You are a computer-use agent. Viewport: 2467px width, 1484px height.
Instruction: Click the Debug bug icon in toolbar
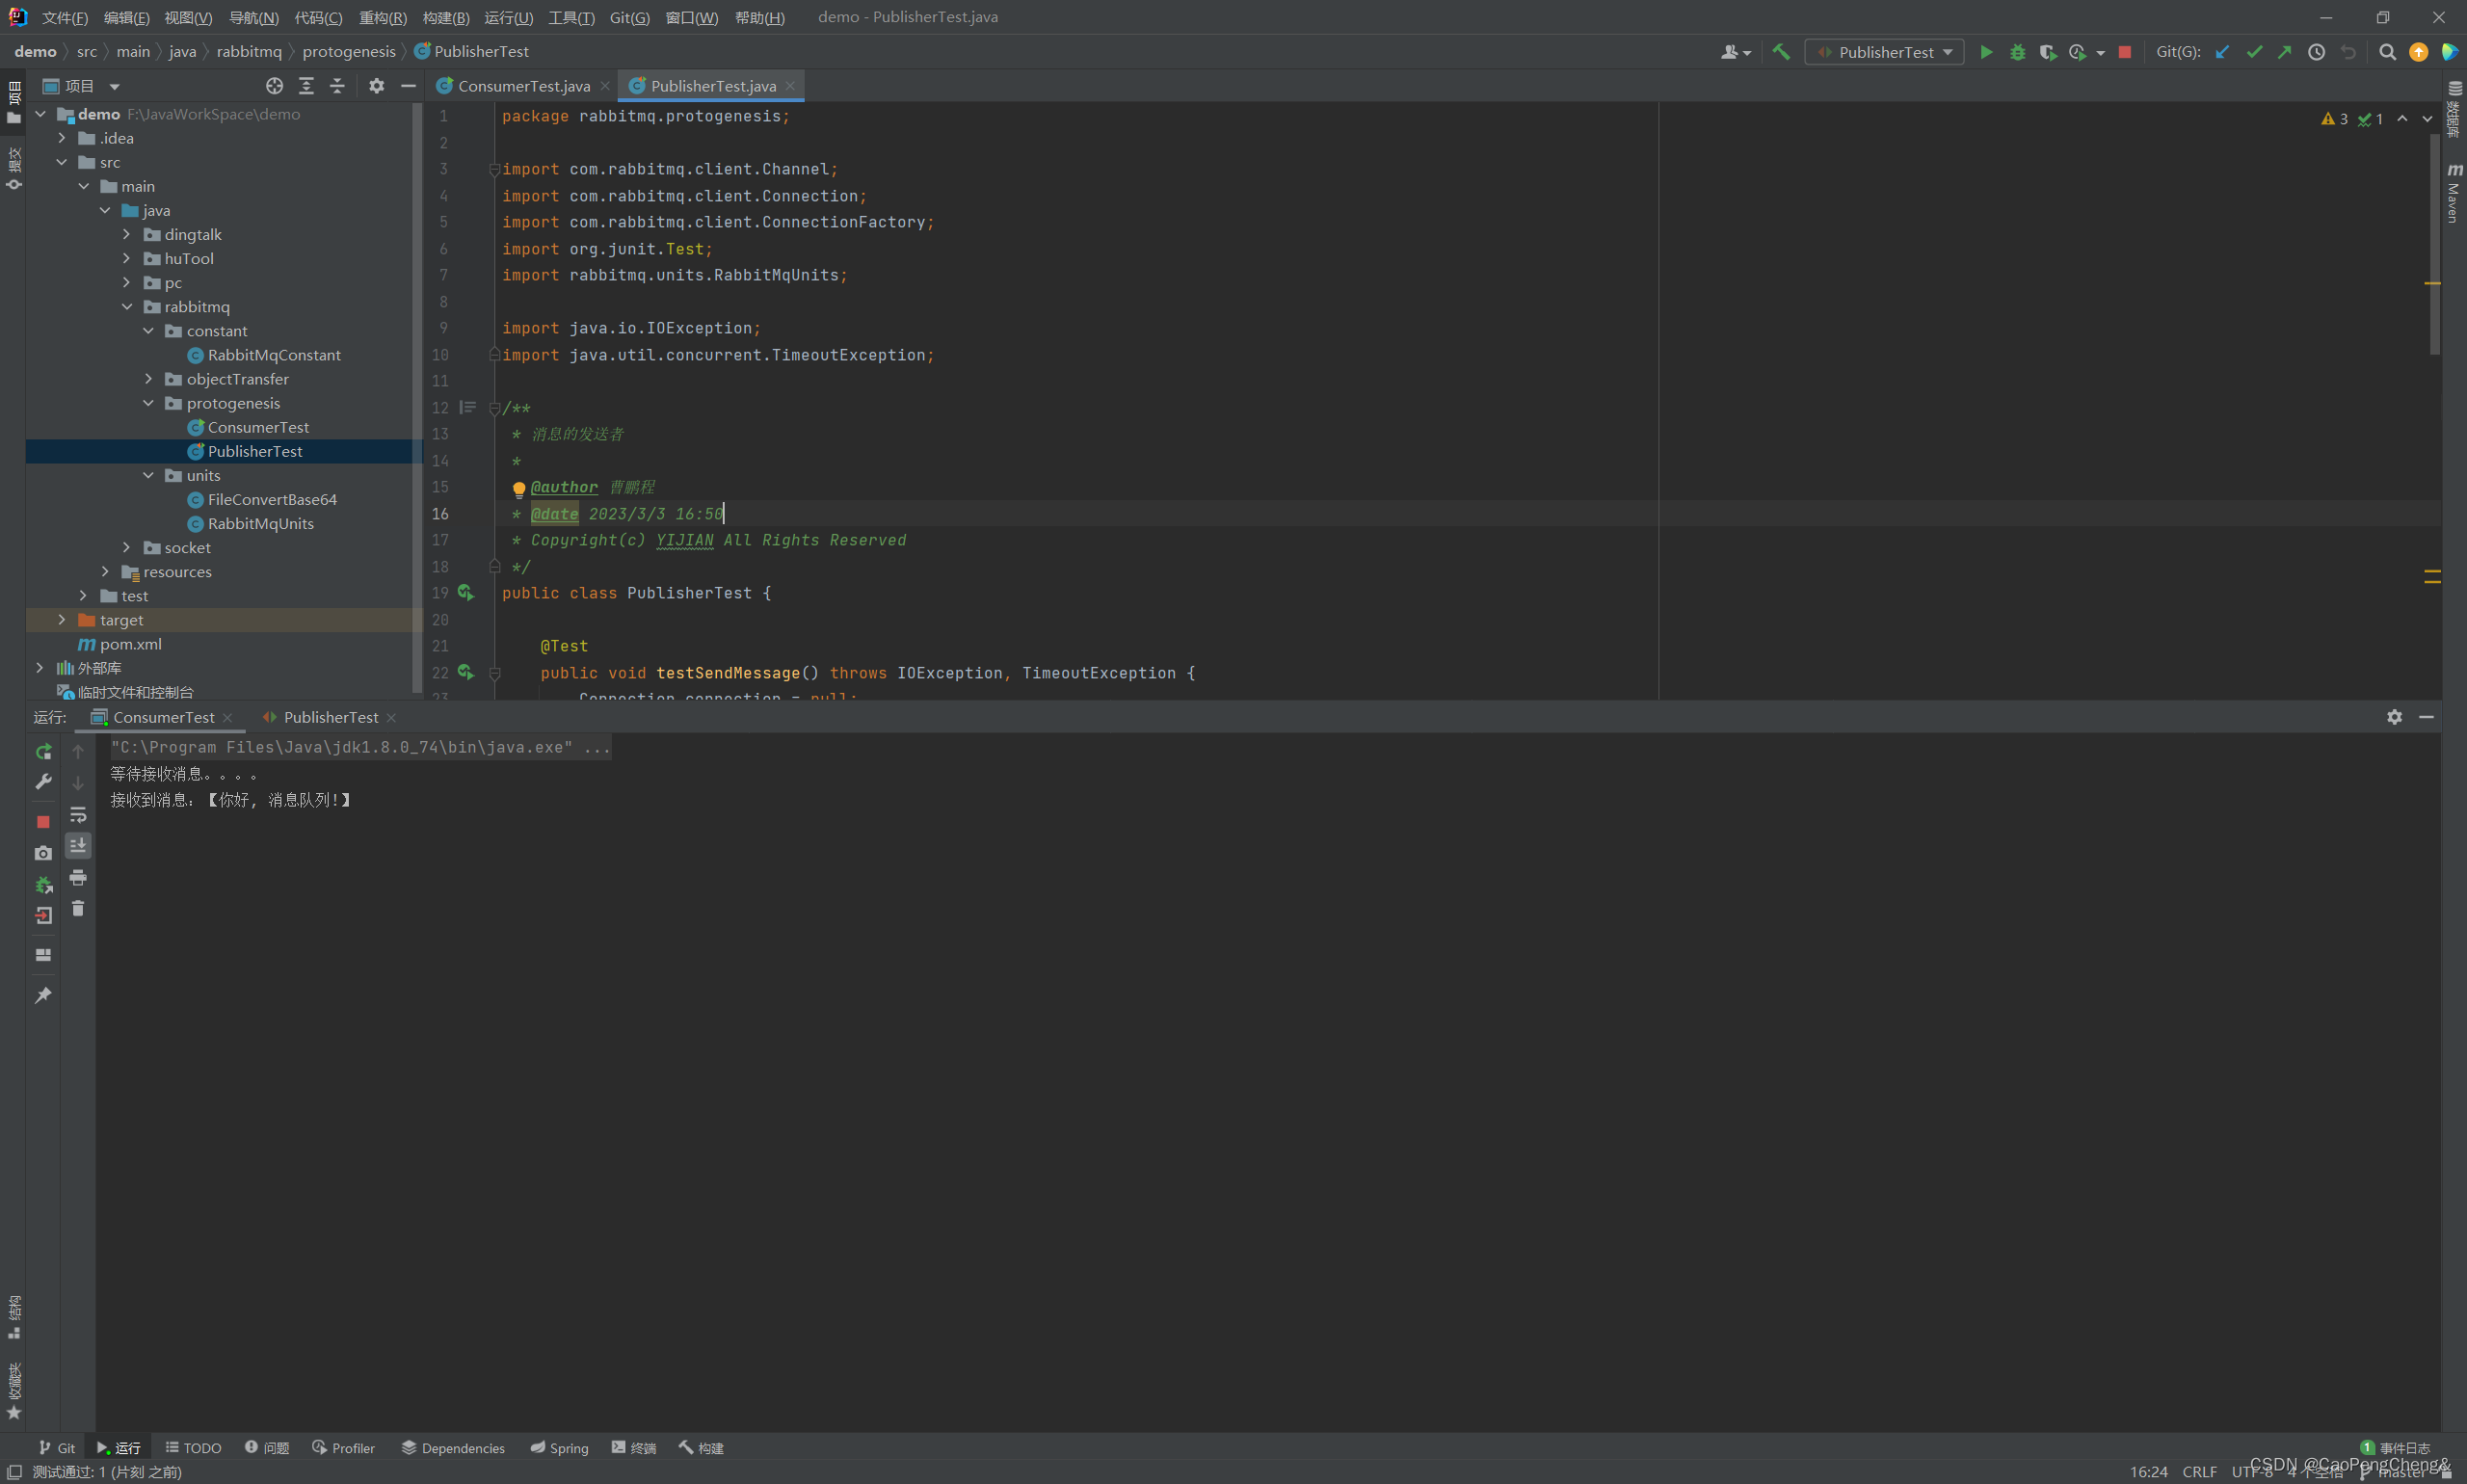[x=2017, y=52]
